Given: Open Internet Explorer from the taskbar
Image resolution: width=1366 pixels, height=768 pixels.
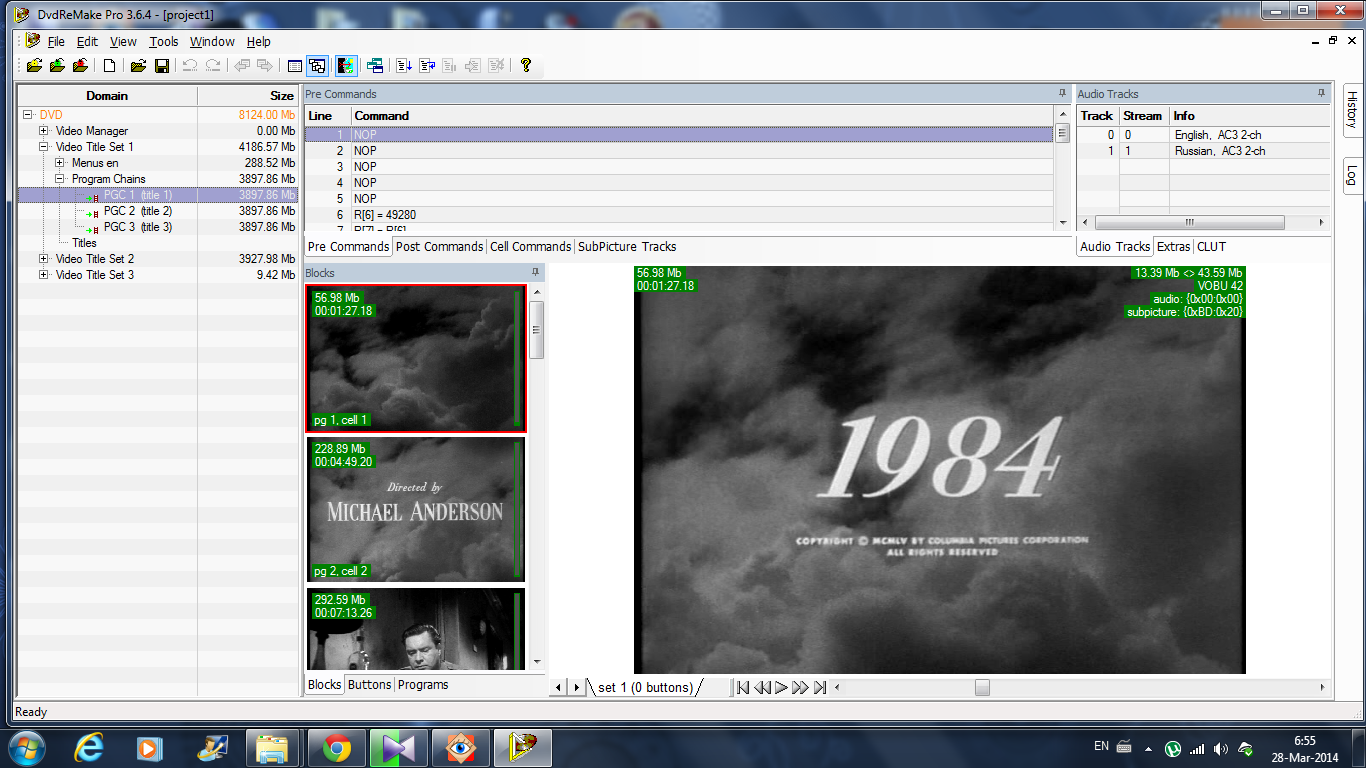Looking at the screenshot, I should (90, 747).
